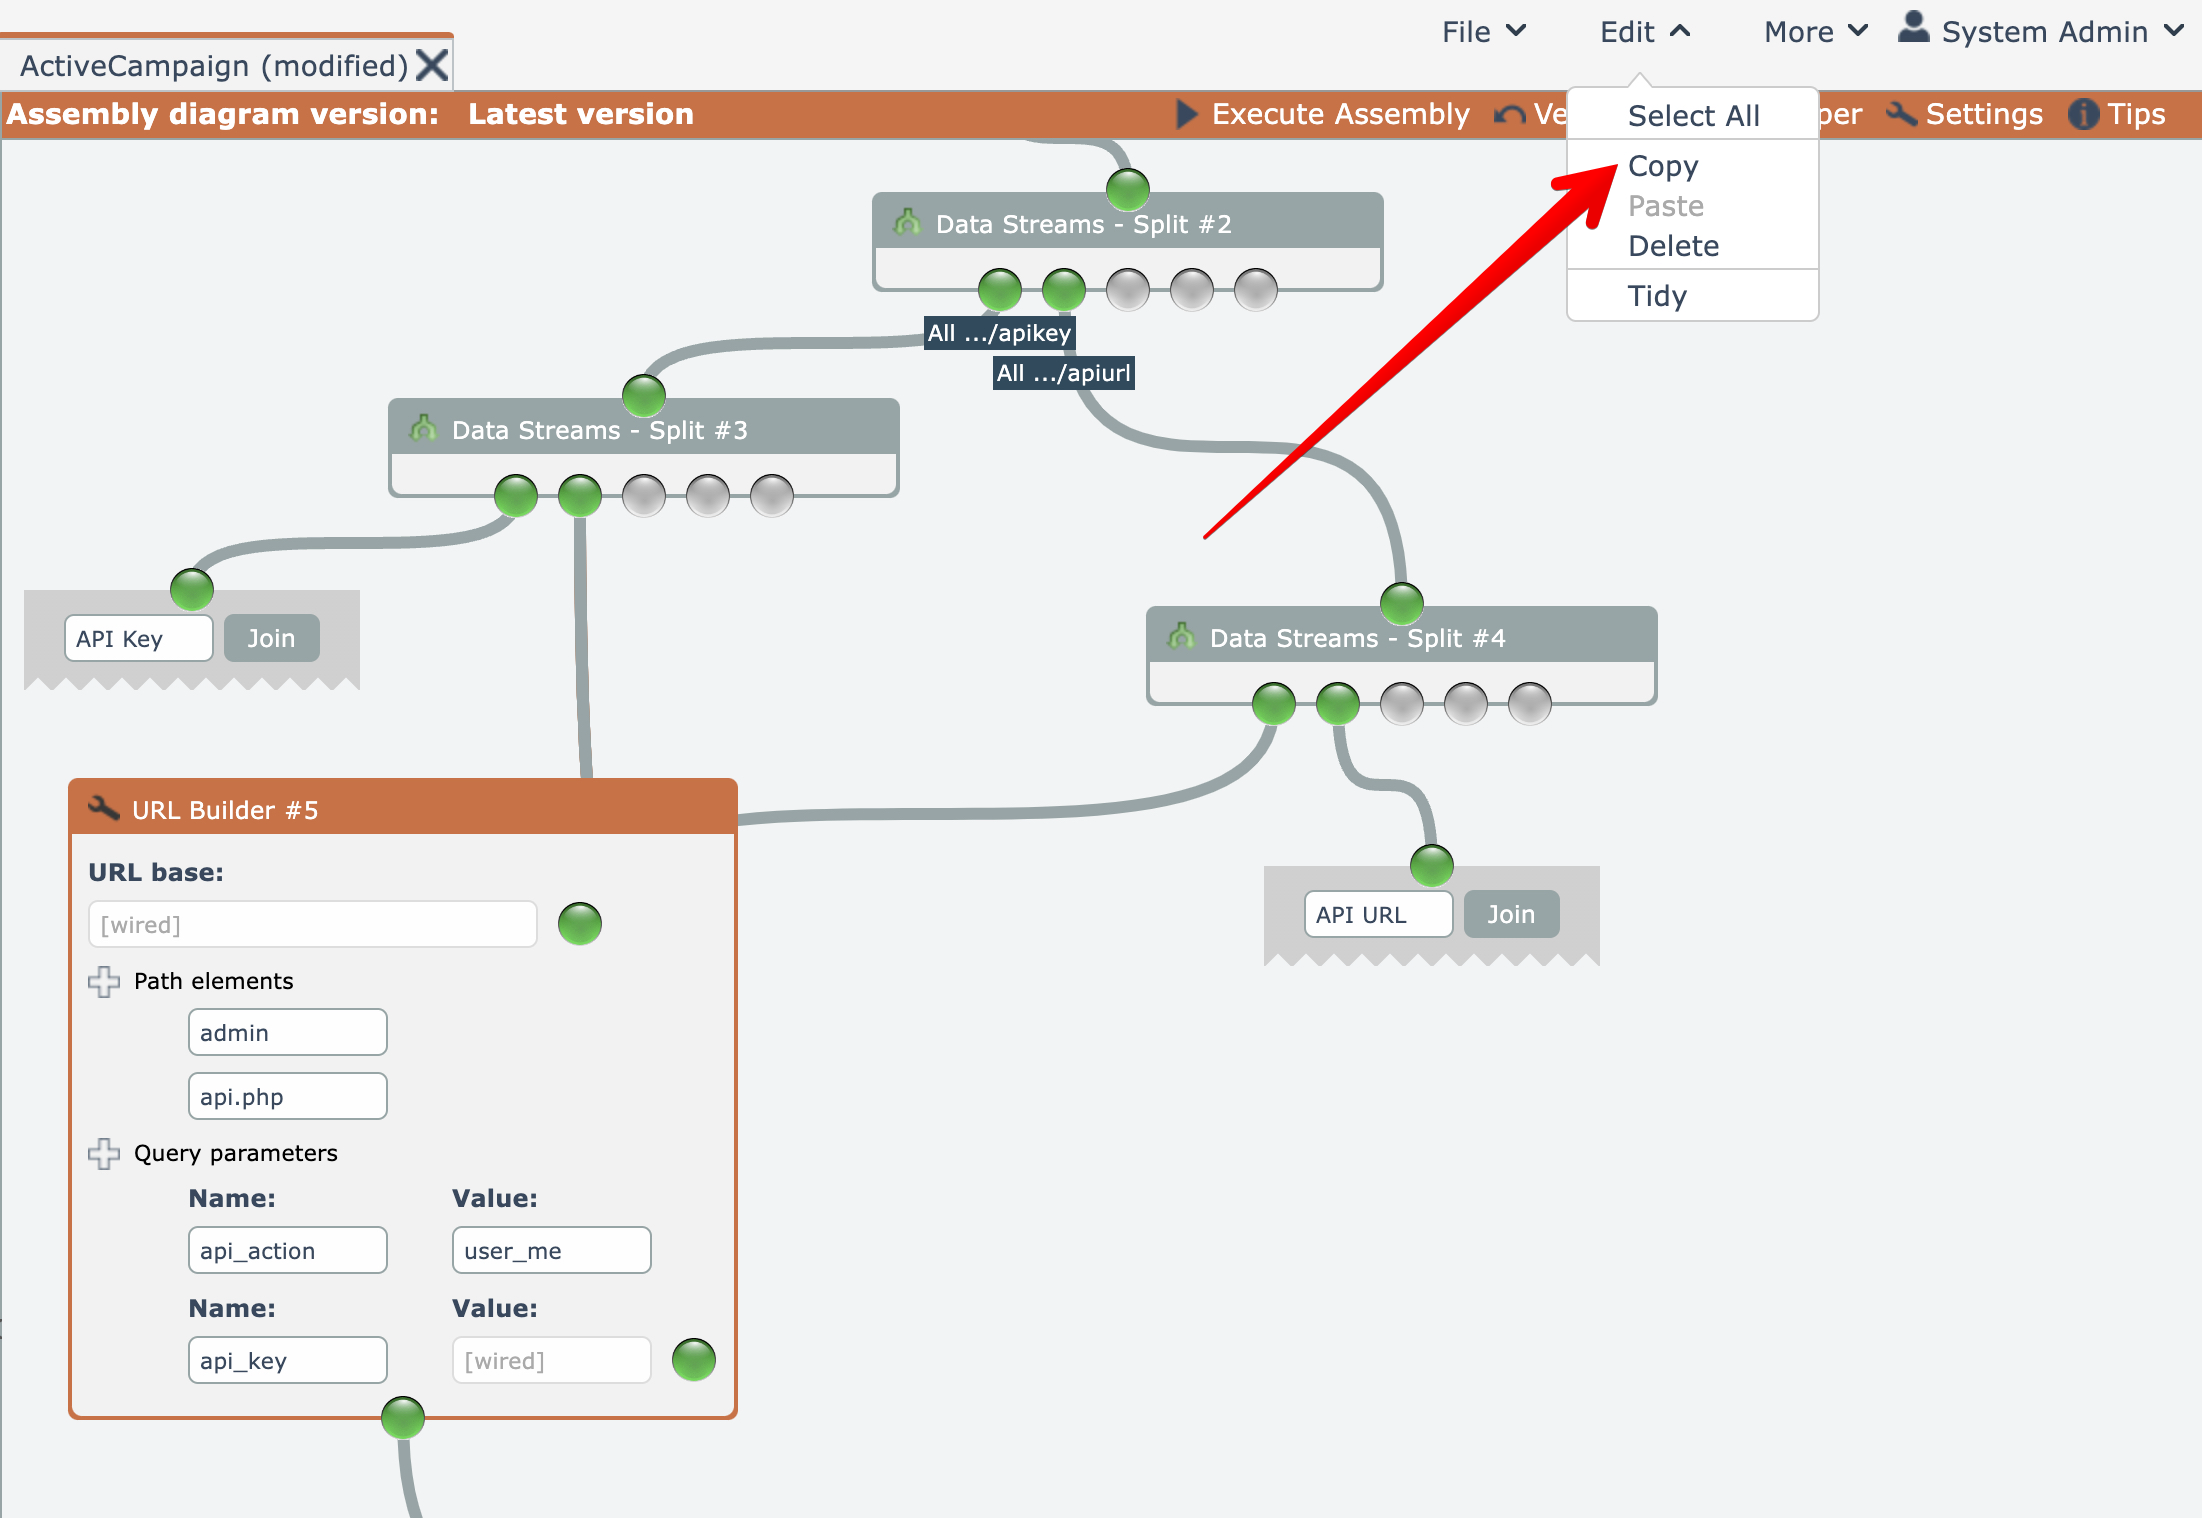Viewport: 2202px width, 1518px height.
Task: Click the Execute Assembly play icon
Action: [1186, 114]
